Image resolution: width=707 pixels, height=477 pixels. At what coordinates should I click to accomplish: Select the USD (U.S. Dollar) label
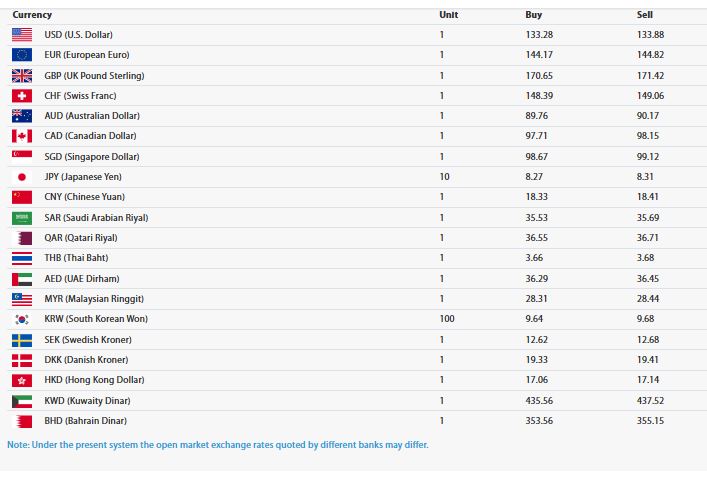point(78,35)
